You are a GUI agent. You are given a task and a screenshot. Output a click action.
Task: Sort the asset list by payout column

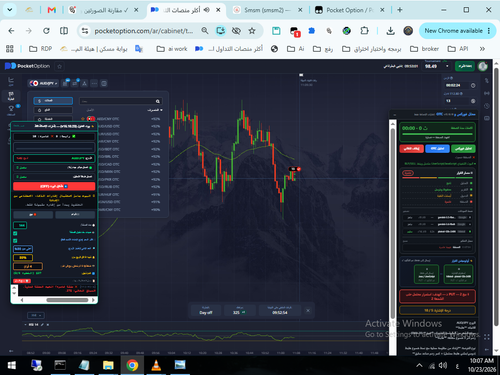coord(155,110)
